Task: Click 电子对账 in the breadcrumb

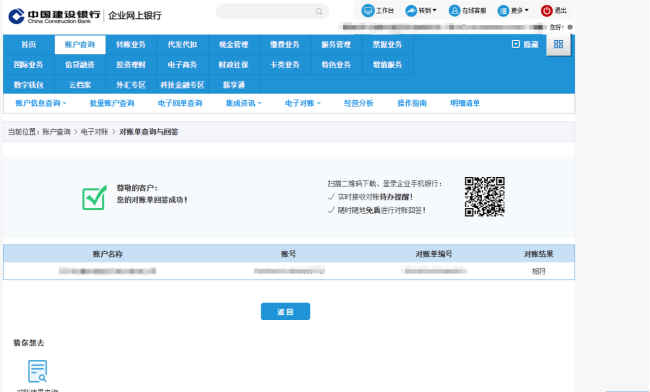Action: 95,132
